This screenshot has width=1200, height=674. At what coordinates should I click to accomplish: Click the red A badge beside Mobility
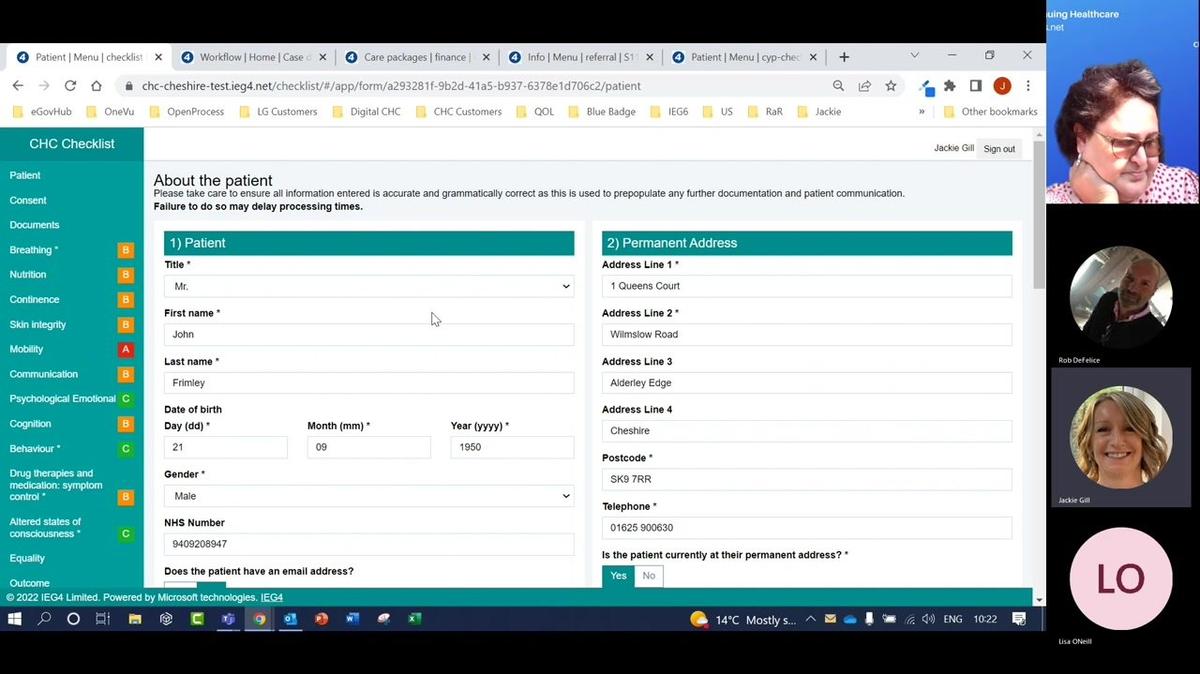pyautogui.click(x=126, y=349)
